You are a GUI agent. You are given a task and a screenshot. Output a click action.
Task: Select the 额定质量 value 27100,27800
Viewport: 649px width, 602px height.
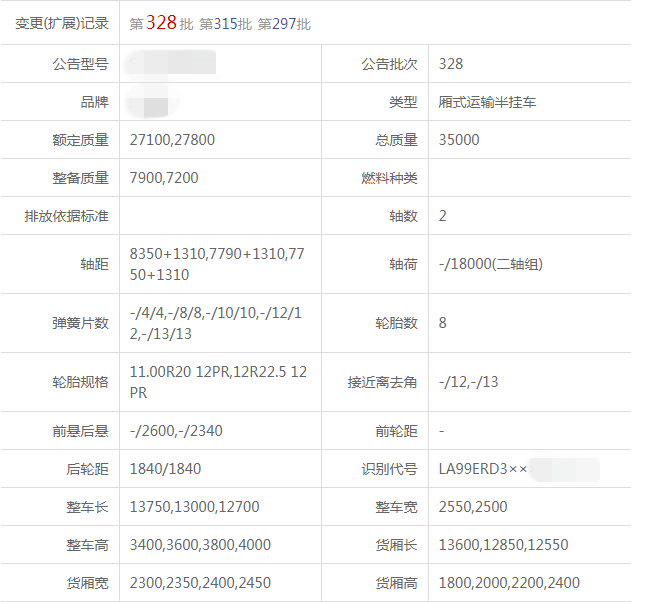pyautogui.click(x=172, y=140)
